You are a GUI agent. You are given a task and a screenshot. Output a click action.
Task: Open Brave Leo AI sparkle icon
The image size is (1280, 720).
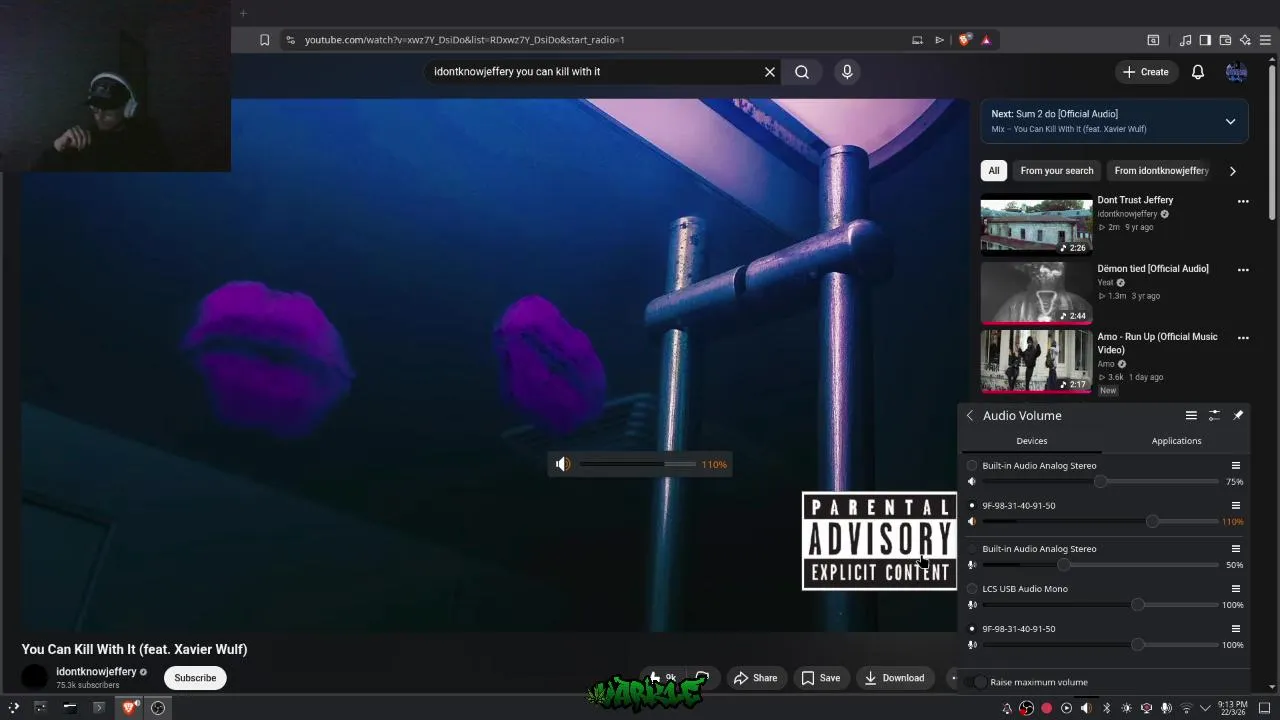[x=1245, y=40]
